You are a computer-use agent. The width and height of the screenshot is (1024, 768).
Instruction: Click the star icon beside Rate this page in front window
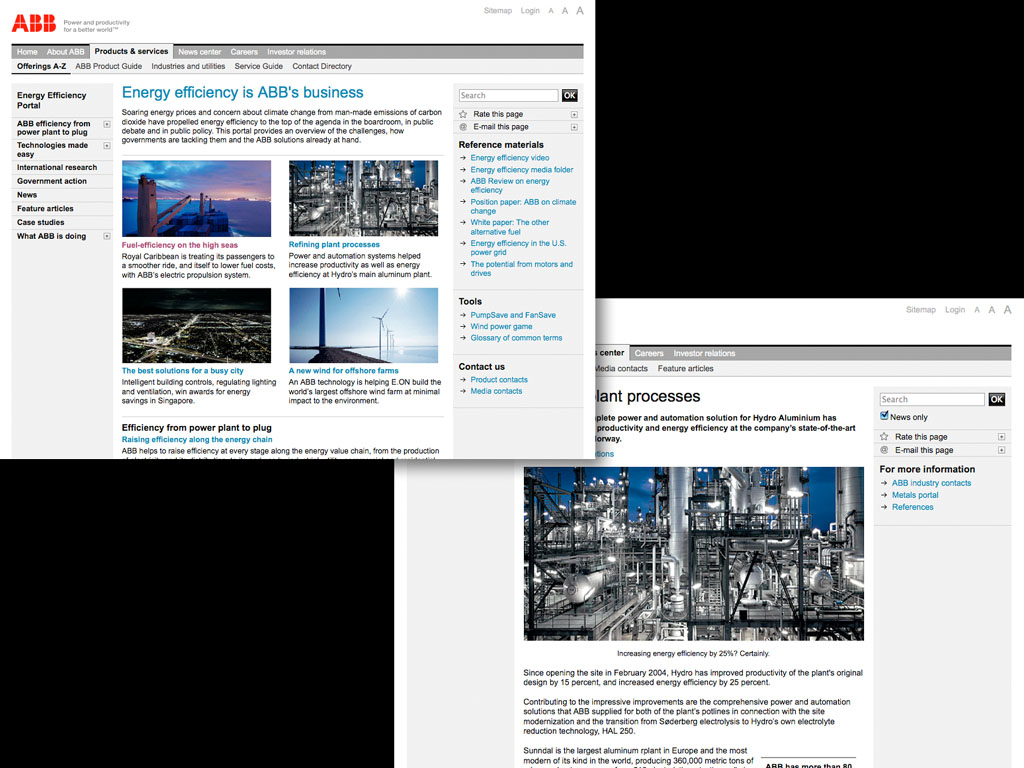463,114
